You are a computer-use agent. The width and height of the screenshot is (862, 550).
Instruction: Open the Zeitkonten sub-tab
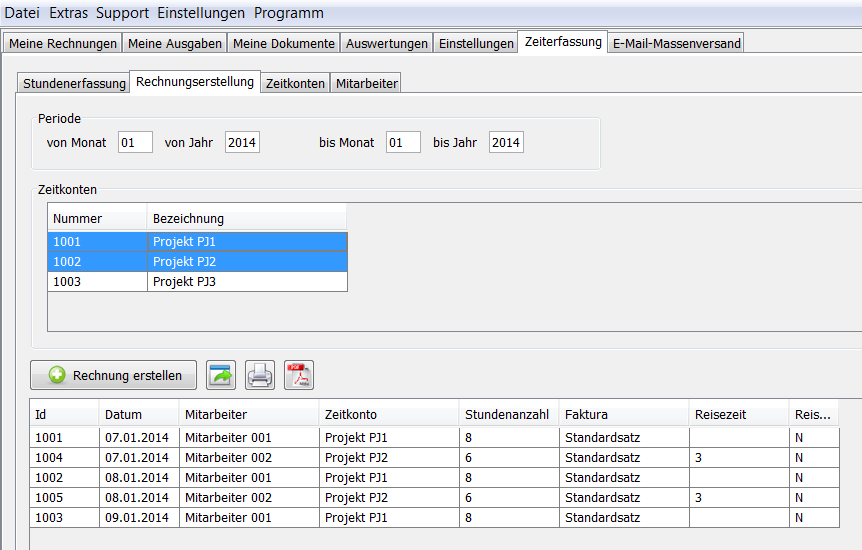pos(295,84)
